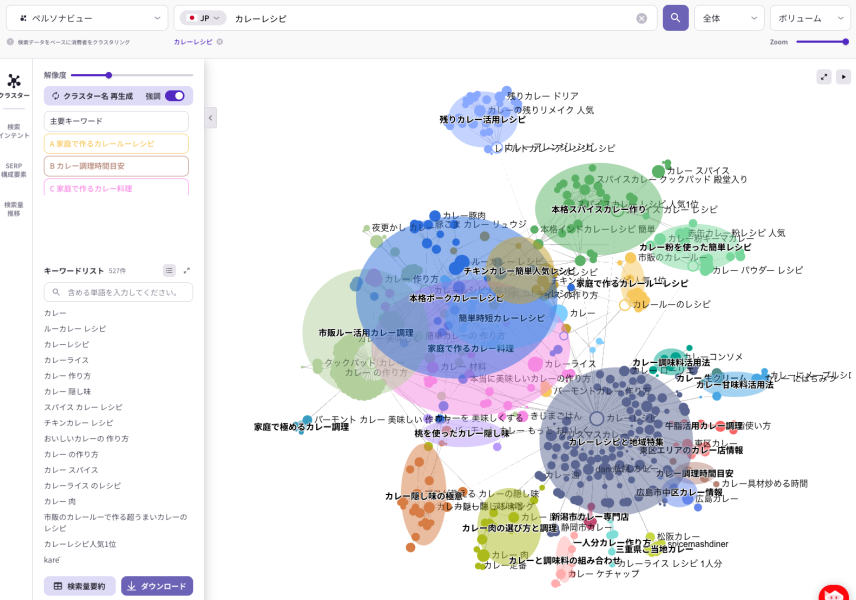Collapse the left panel with the chevron
Image resolution: width=856 pixels, height=600 pixels.
tap(211, 118)
